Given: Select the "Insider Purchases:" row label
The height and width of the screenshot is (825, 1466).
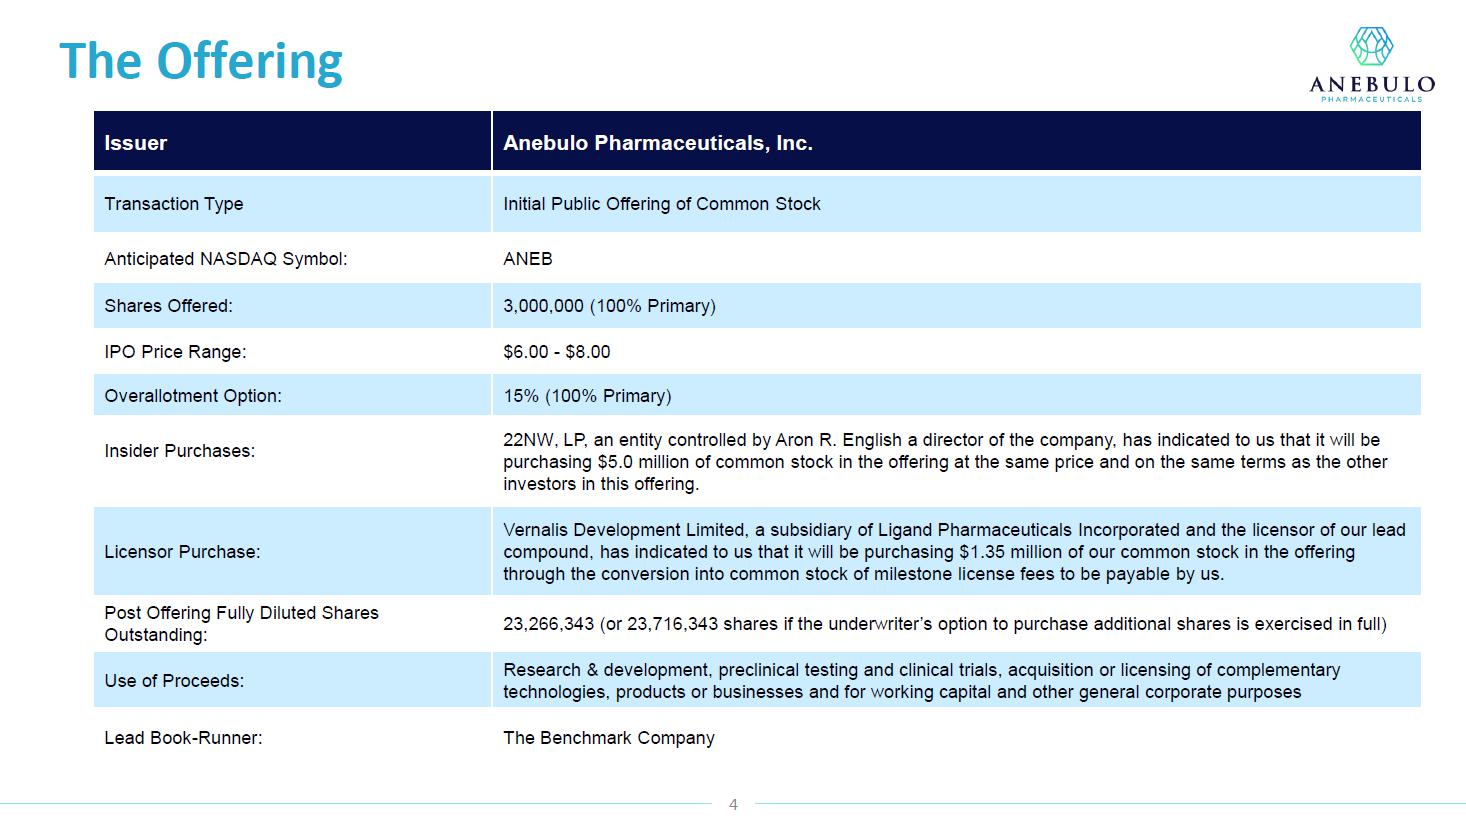Looking at the screenshot, I should pos(180,451).
